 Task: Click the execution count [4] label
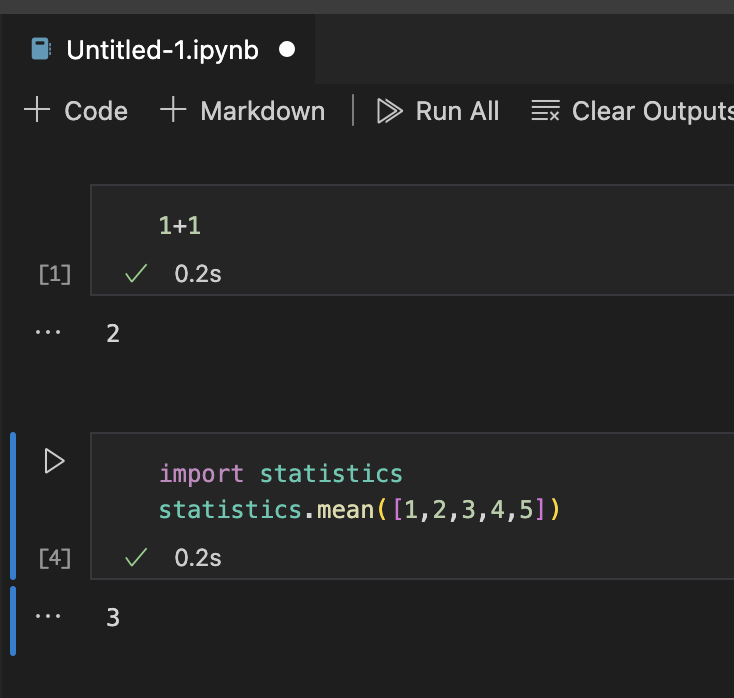point(54,558)
